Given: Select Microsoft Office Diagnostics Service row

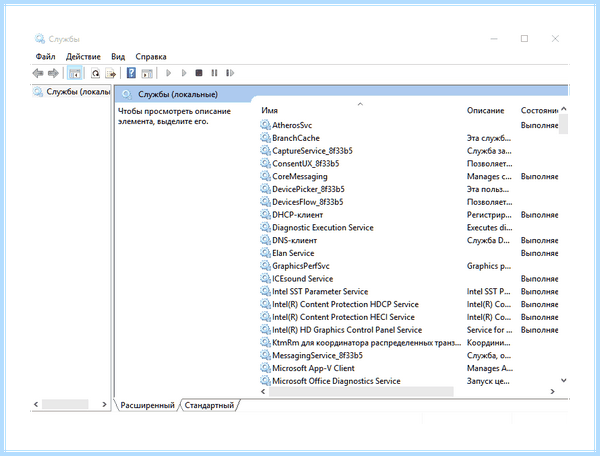Looking at the screenshot, I should [409, 381].
